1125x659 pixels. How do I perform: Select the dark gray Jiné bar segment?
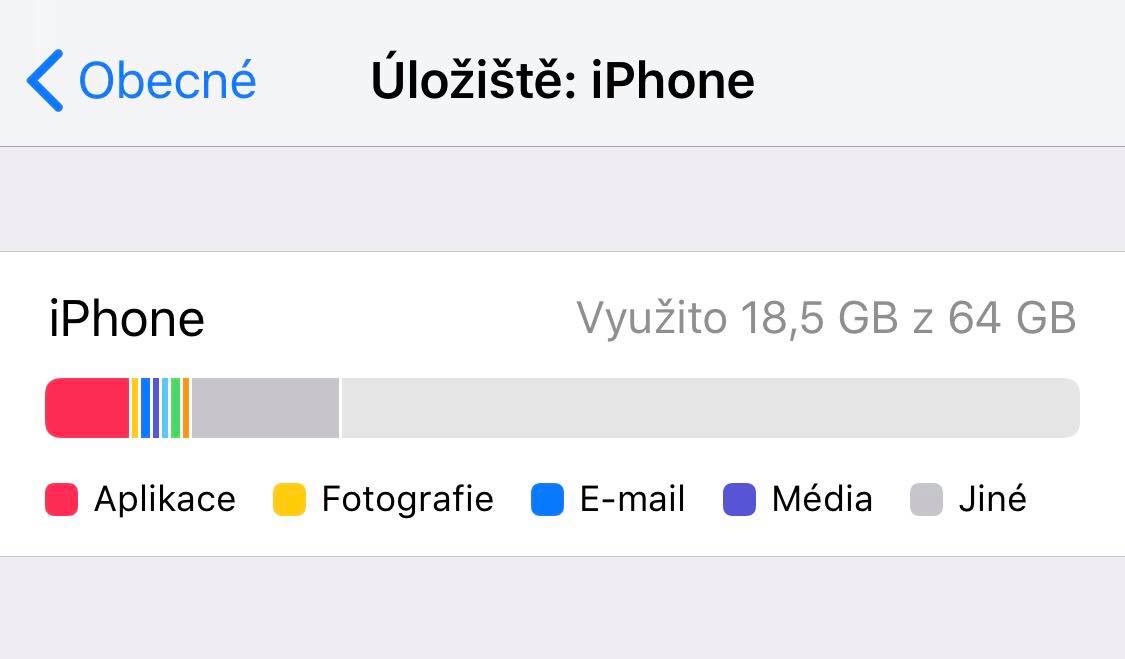265,408
